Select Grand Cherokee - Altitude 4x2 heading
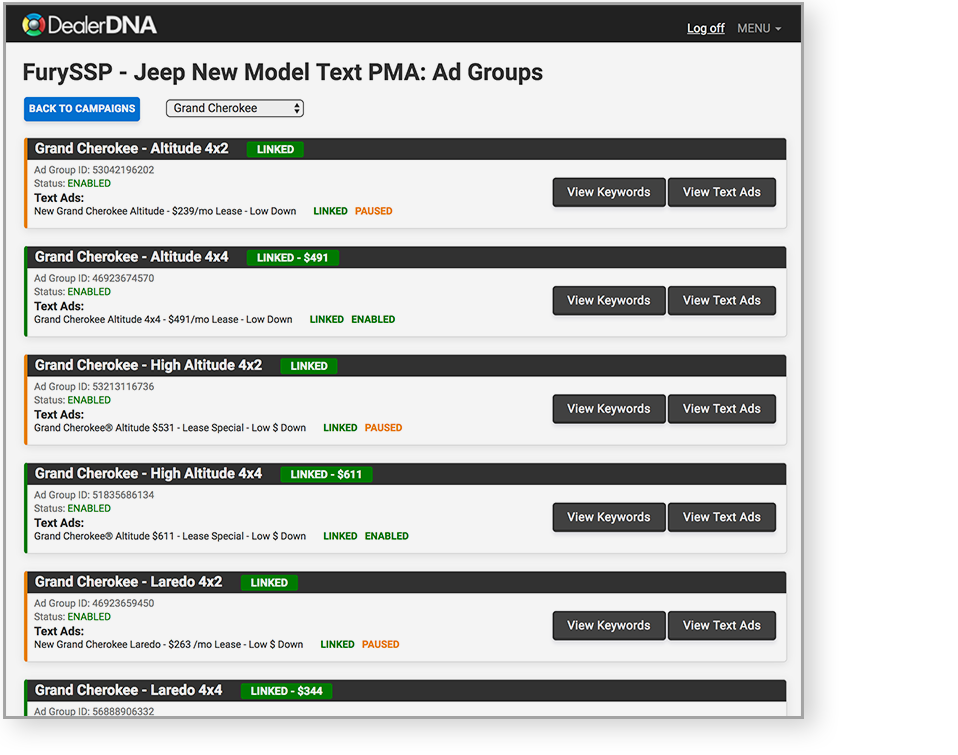The width and height of the screenshot is (958, 755). 131,148
